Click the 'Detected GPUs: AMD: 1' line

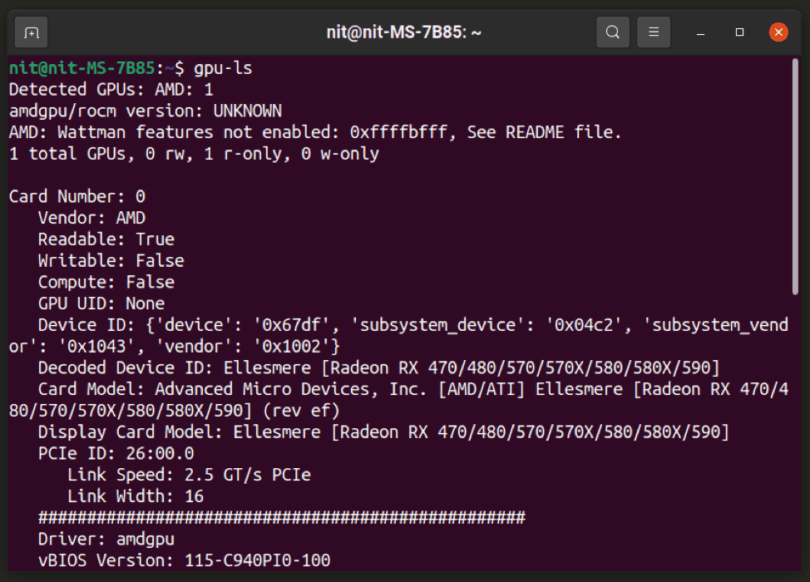(110, 89)
